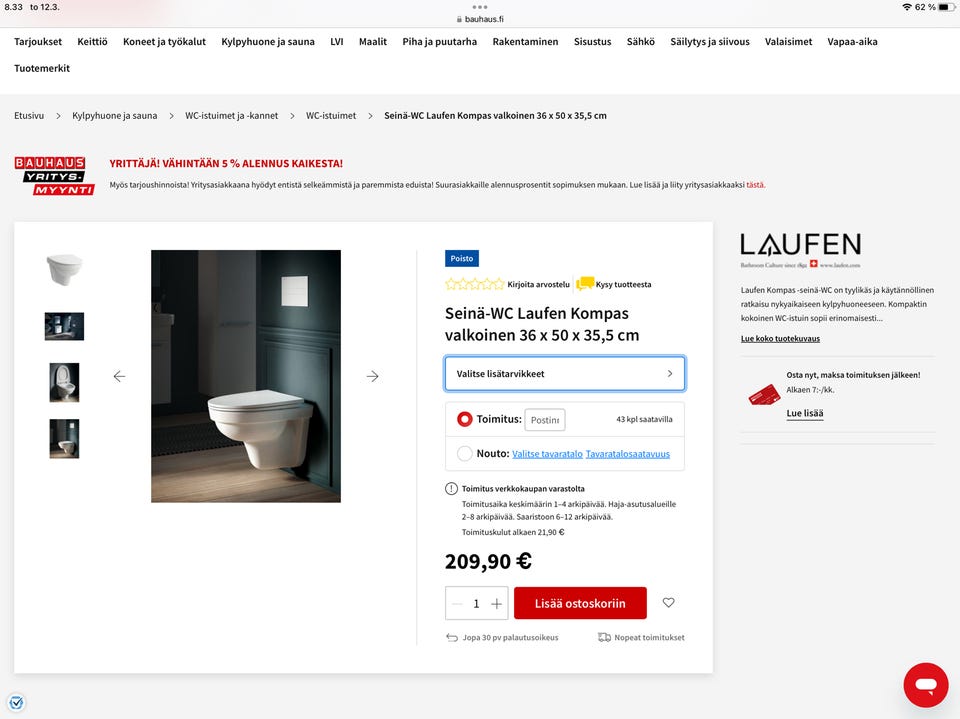
Task: Add product to favorites with heart icon
Action: [x=669, y=603]
